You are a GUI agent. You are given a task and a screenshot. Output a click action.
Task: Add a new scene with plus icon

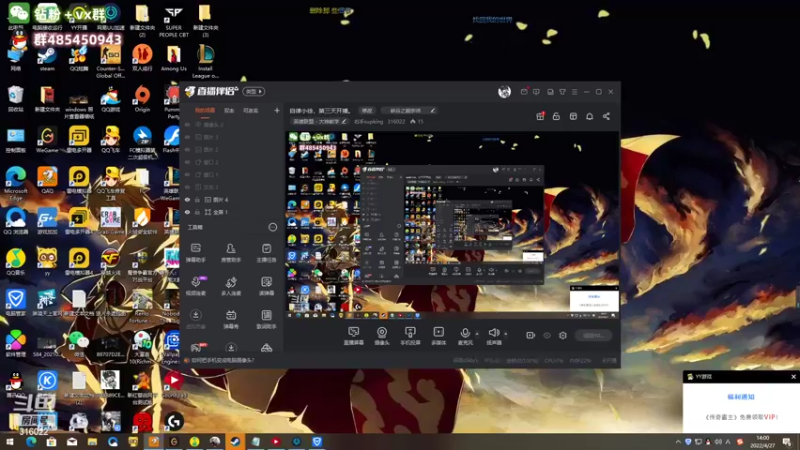[x=277, y=110]
